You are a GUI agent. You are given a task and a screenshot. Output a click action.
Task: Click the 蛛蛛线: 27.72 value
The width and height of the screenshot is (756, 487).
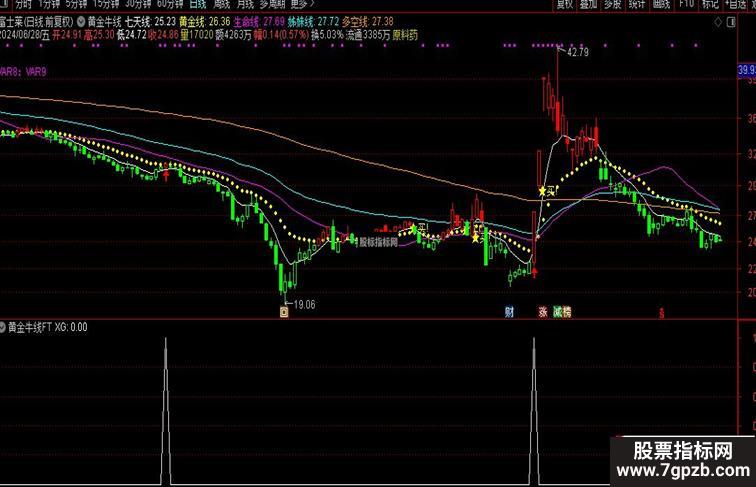tap(313, 22)
